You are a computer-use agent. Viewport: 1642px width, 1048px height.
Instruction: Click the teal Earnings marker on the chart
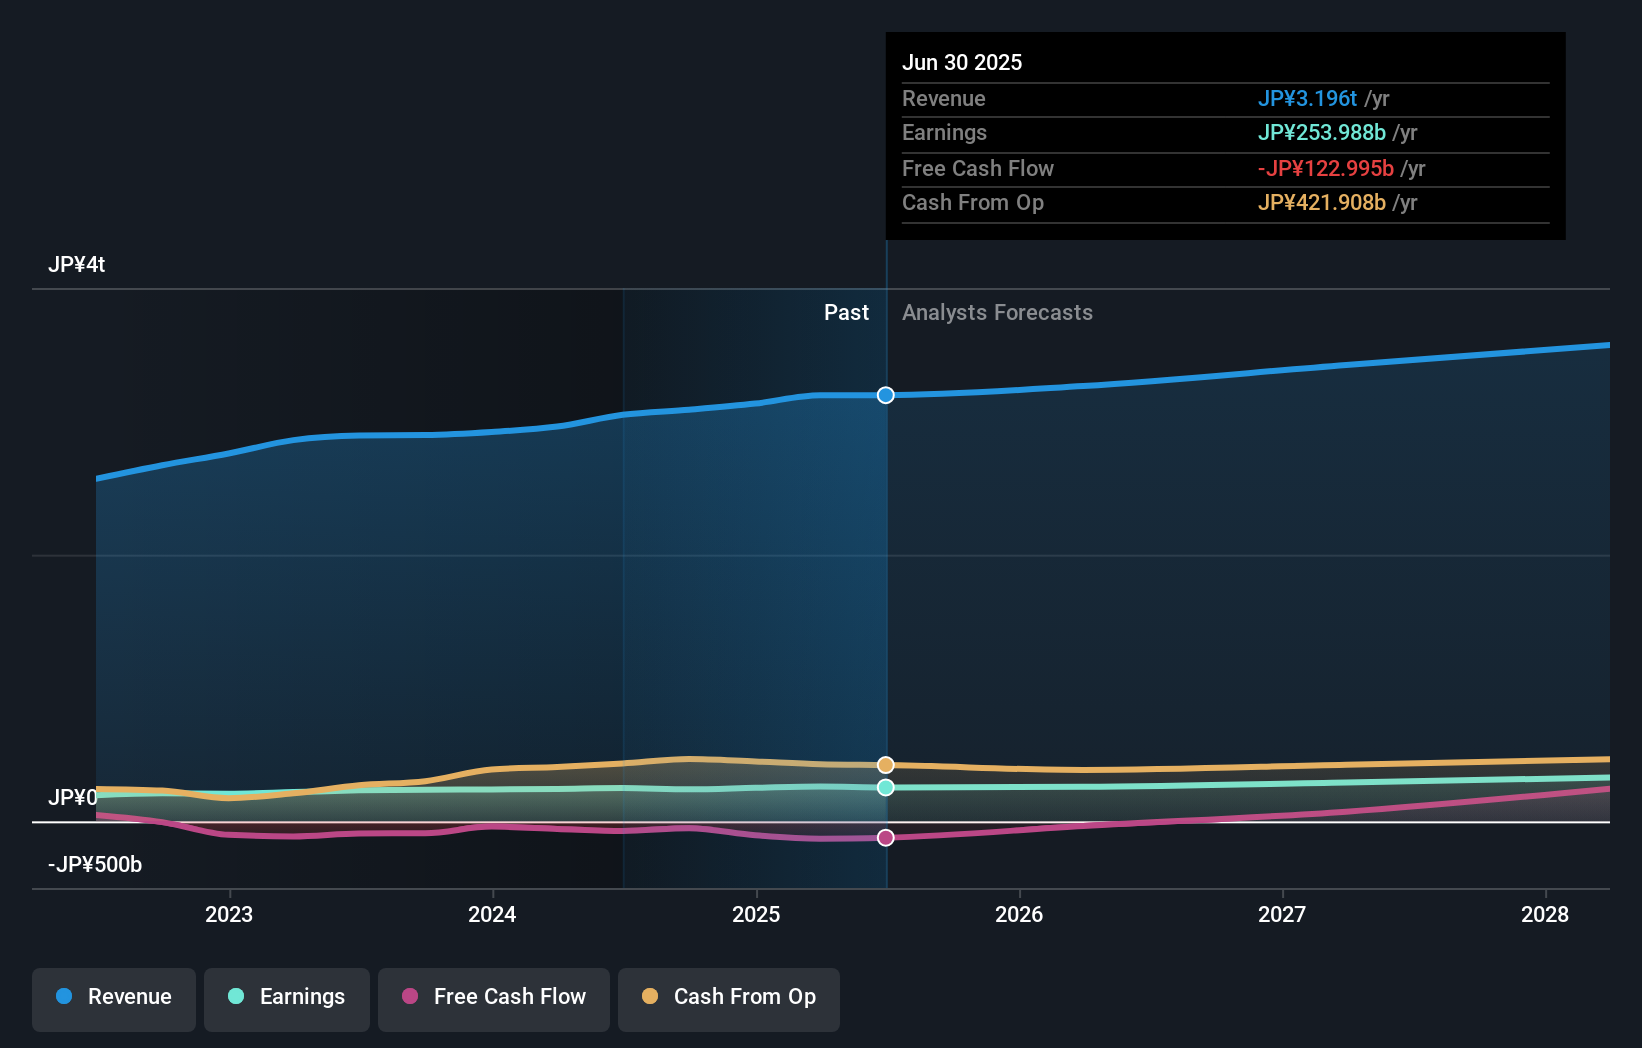(885, 787)
